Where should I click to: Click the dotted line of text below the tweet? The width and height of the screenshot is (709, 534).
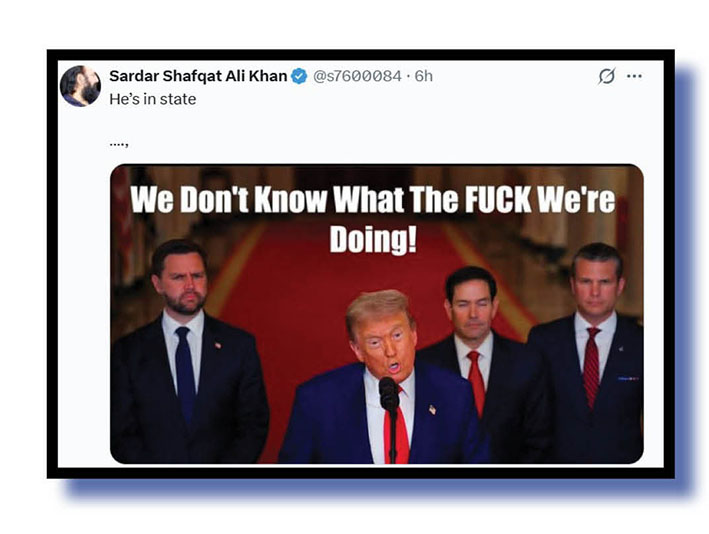pyautogui.click(x=119, y=142)
